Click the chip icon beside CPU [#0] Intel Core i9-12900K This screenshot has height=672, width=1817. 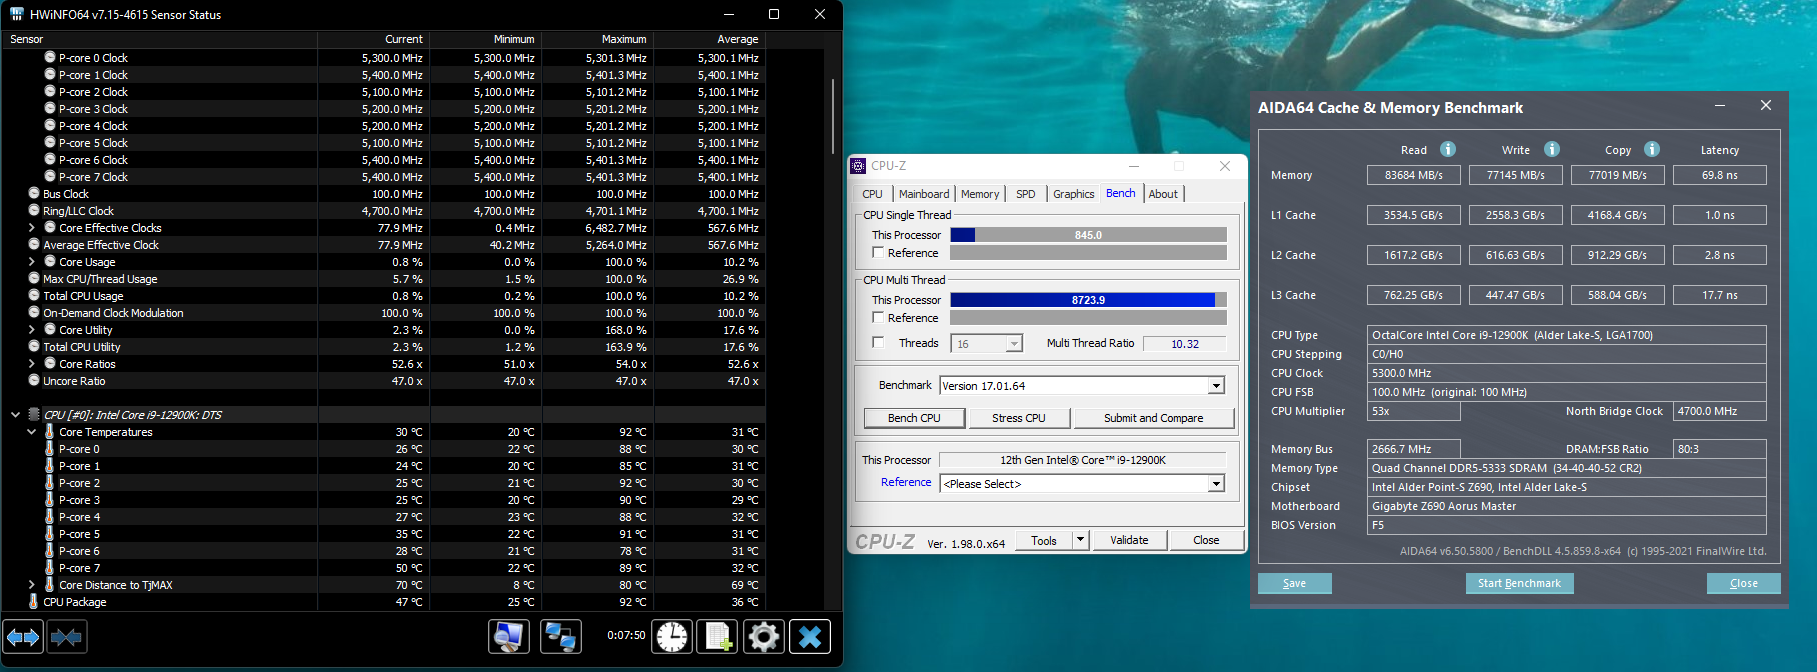(34, 414)
